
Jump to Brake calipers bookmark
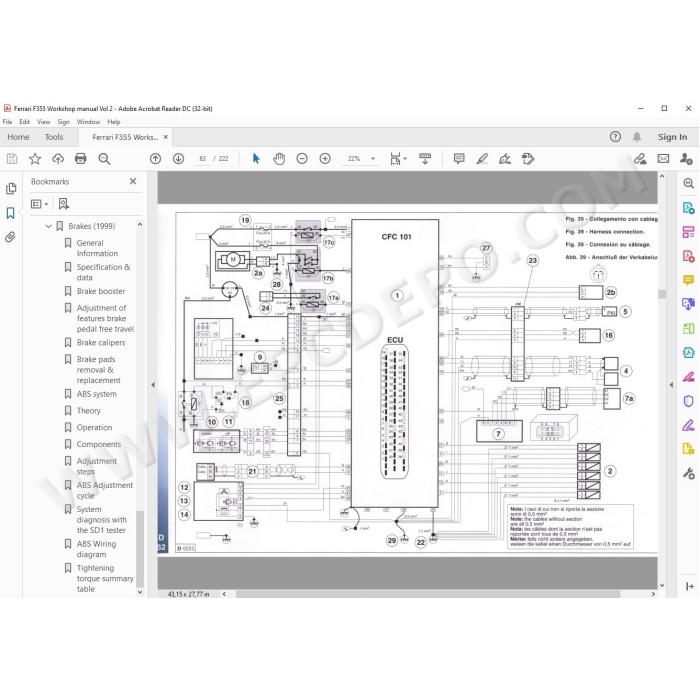tap(101, 343)
